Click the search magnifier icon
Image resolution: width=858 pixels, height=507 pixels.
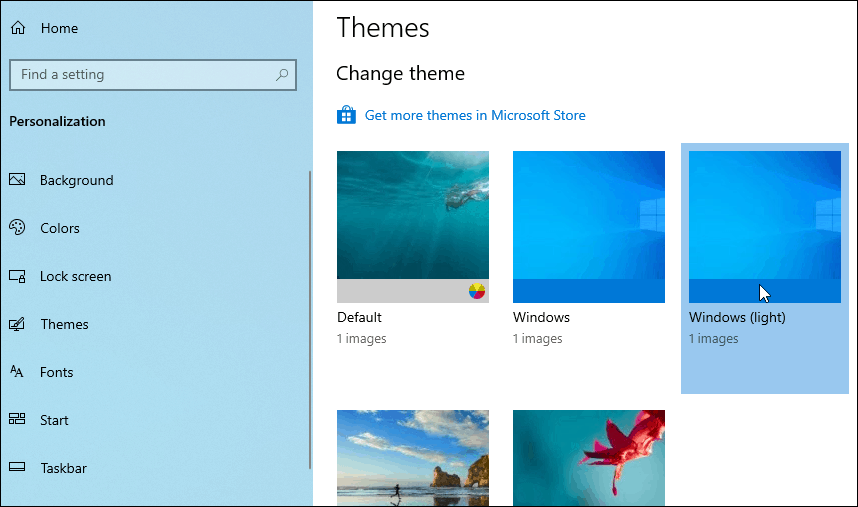(282, 74)
